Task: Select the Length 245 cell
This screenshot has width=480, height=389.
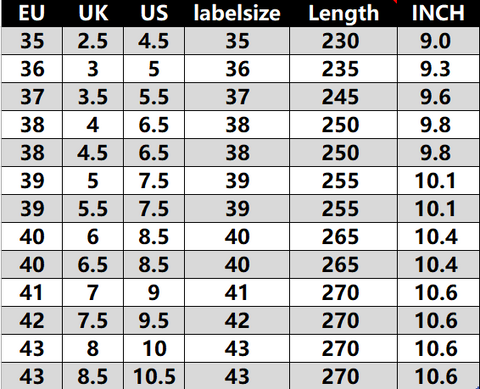Action: 344,97
